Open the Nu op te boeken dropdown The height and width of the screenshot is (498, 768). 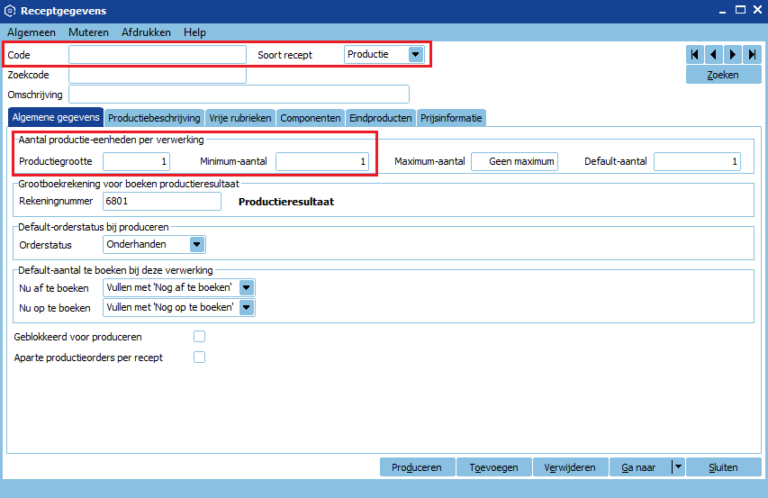(247, 307)
